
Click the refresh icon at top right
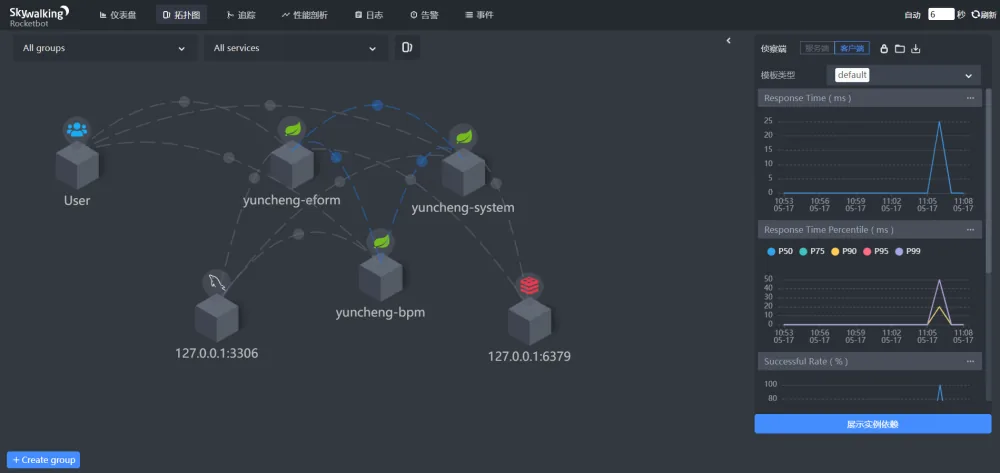(976, 14)
